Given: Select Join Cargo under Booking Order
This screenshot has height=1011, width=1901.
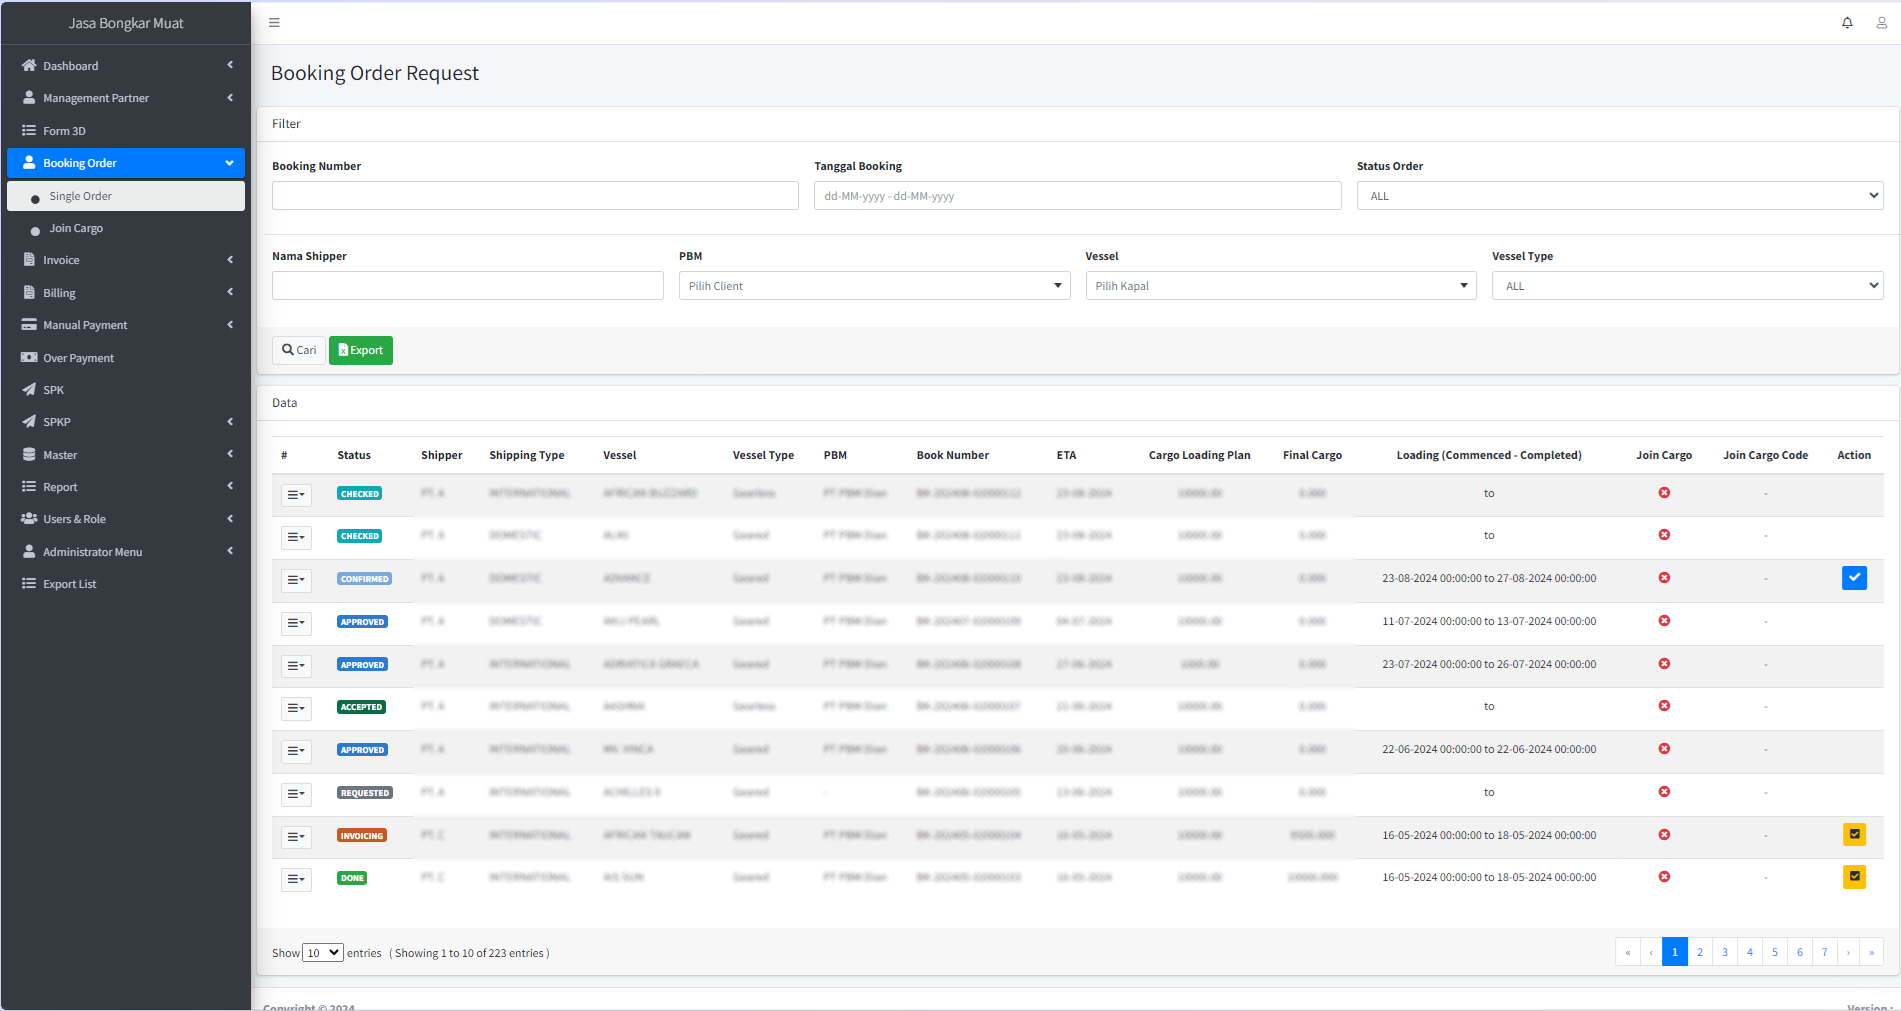Looking at the screenshot, I should (x=76, y=228).
